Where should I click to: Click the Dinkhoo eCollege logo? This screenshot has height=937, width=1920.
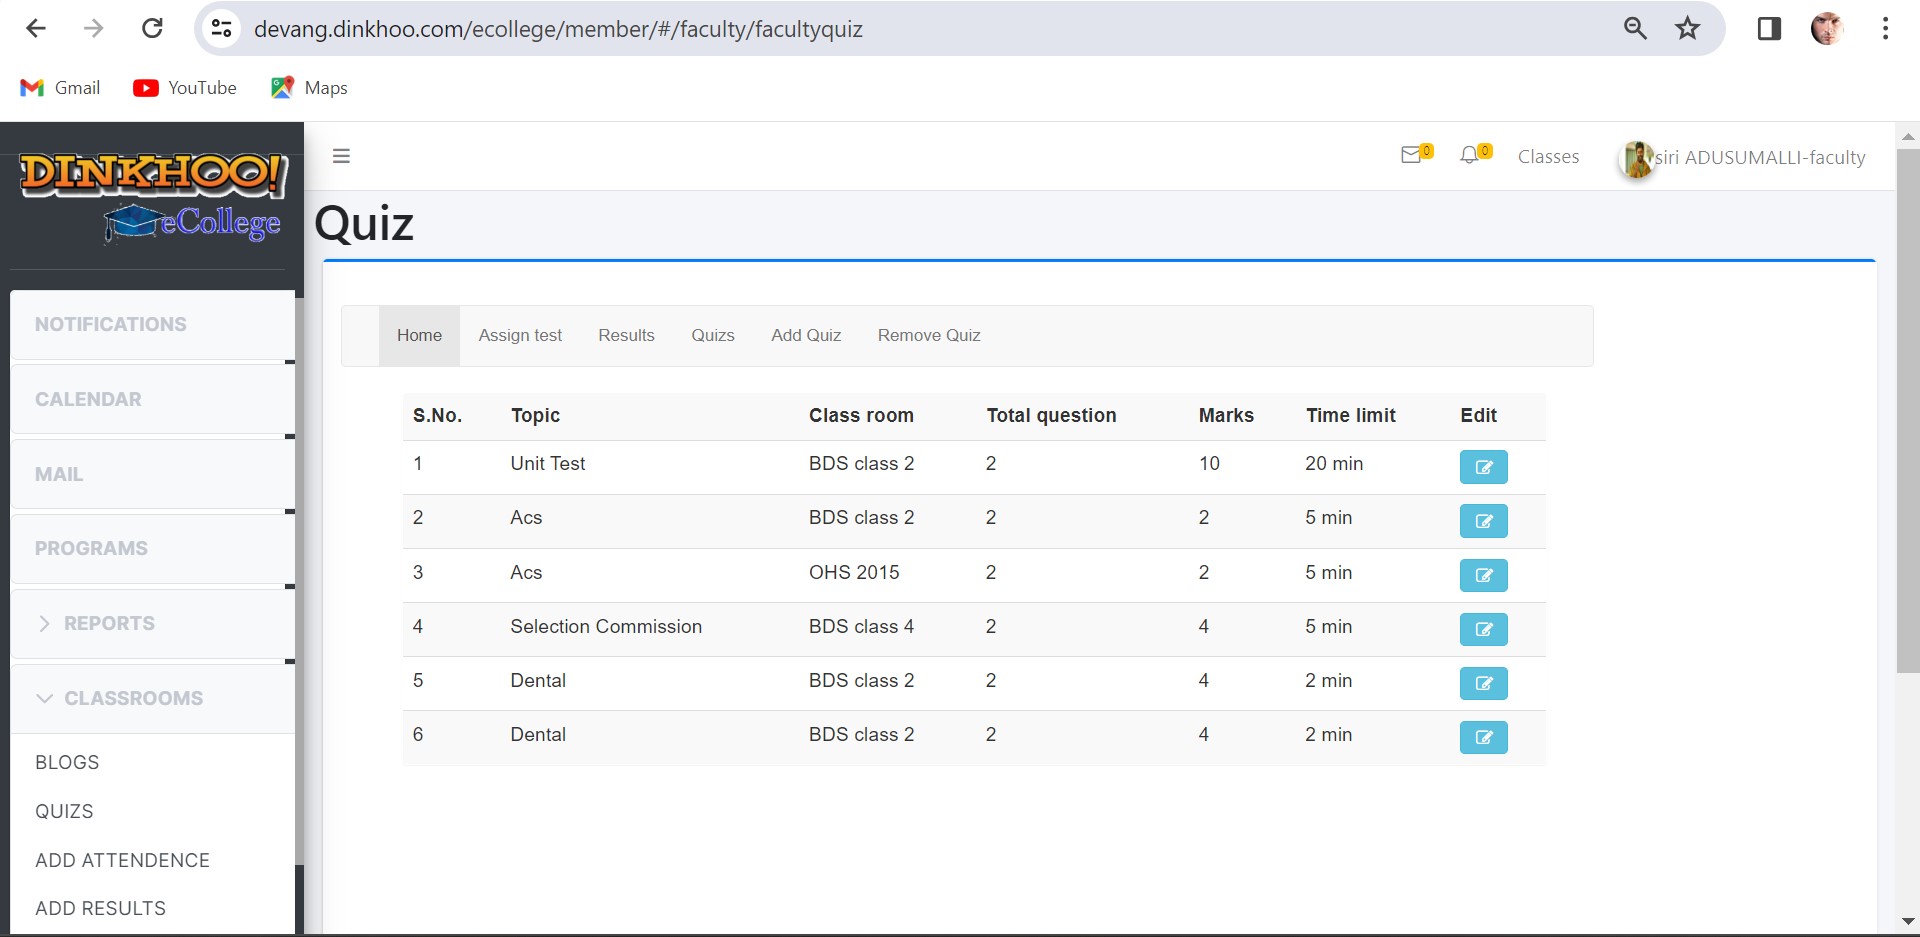pyautogui.click(x=153, y=197)
